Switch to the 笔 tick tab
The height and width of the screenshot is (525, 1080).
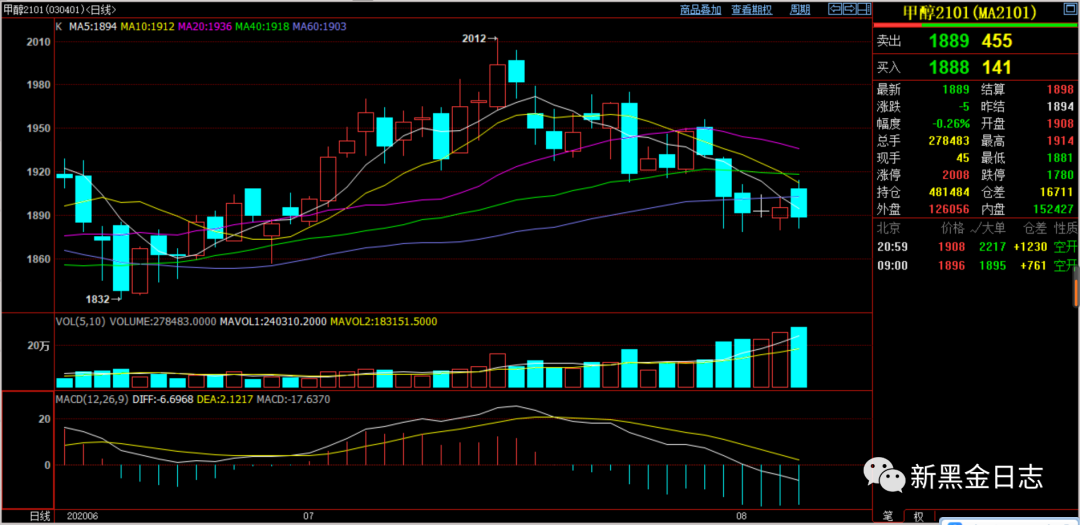click(889, 517)
